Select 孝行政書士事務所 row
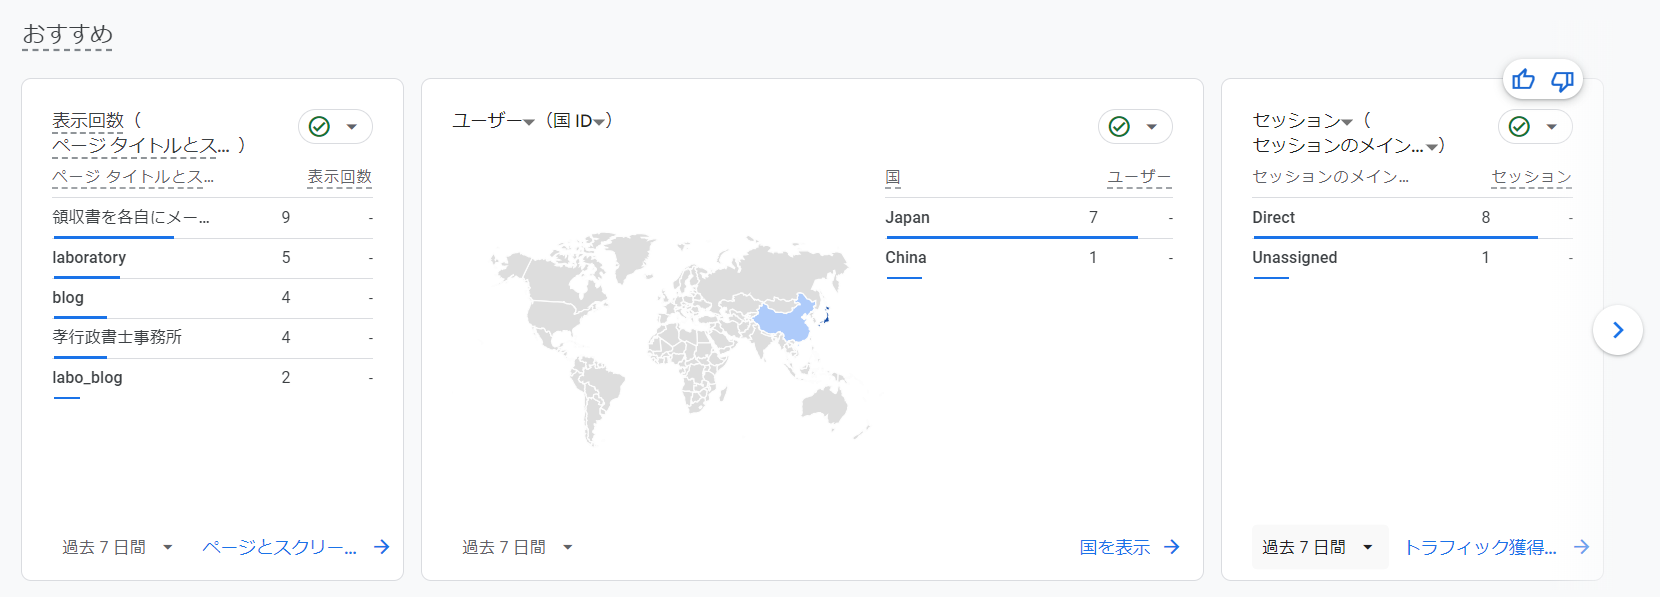1660x597 pixels. 212,338
